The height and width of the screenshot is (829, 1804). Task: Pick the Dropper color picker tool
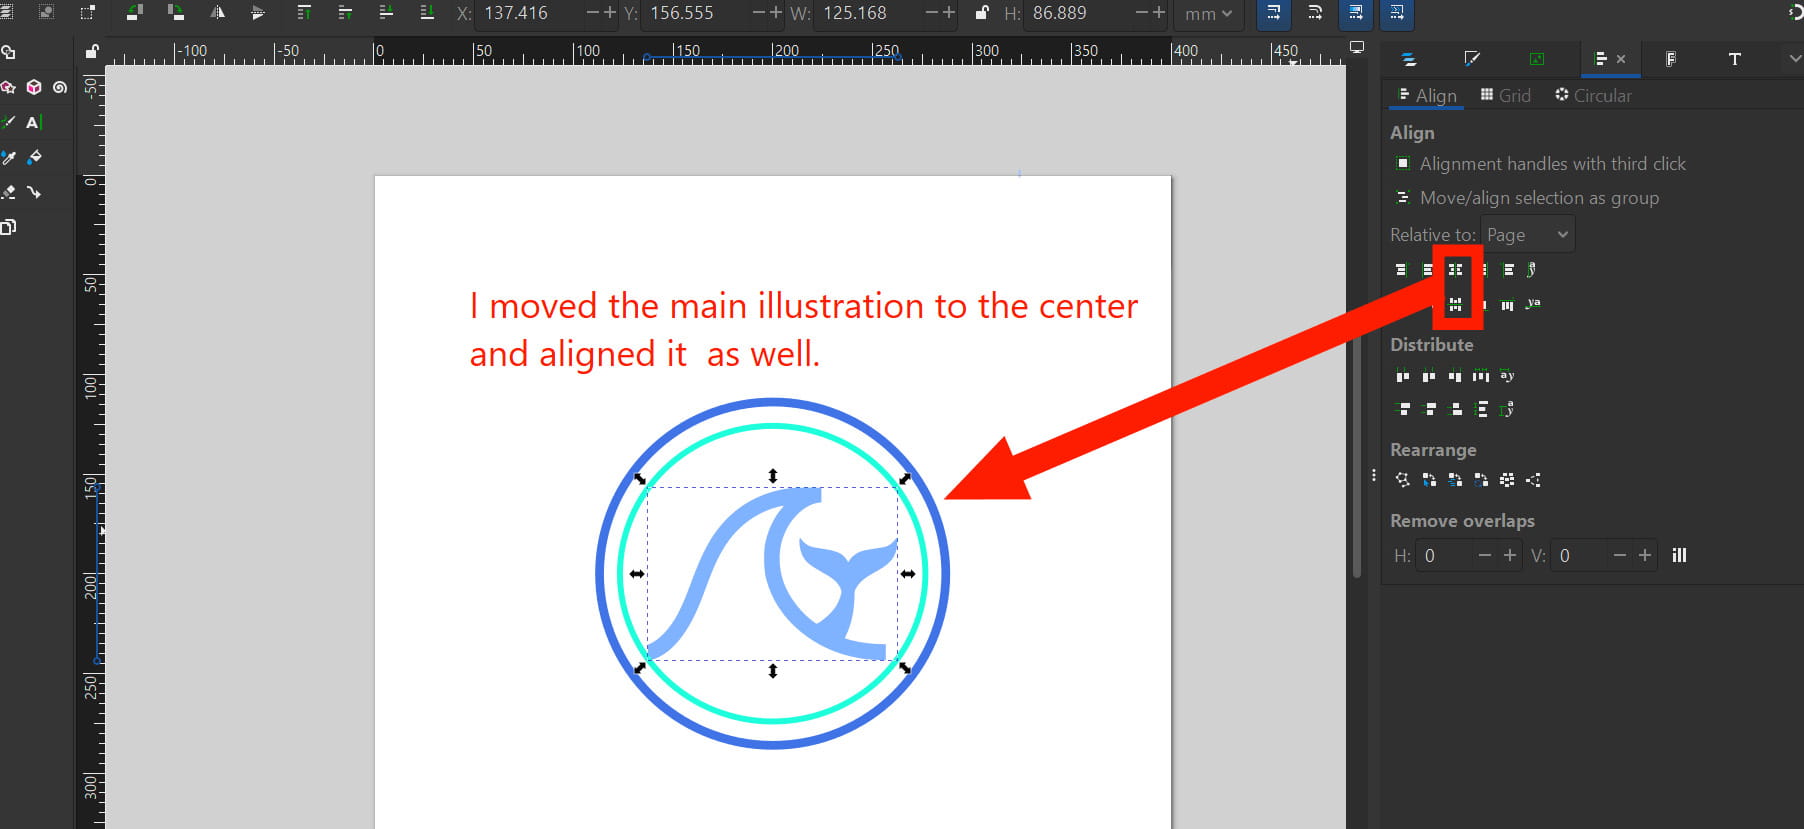(x=8, y=157)
